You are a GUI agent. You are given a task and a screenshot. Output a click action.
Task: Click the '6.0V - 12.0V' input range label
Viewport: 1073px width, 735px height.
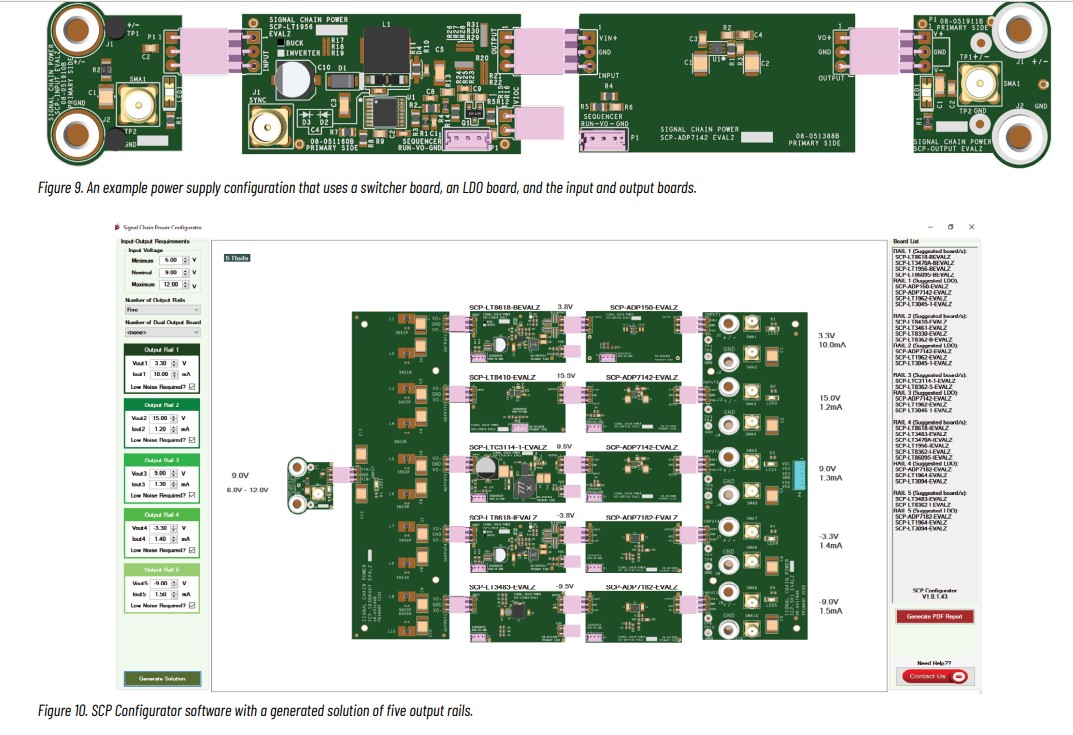[x=248, y=490]
